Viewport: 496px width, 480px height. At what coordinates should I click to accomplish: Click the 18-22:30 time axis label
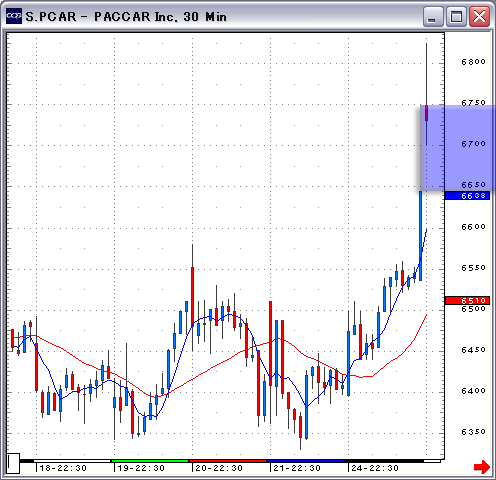click(63, 468)
